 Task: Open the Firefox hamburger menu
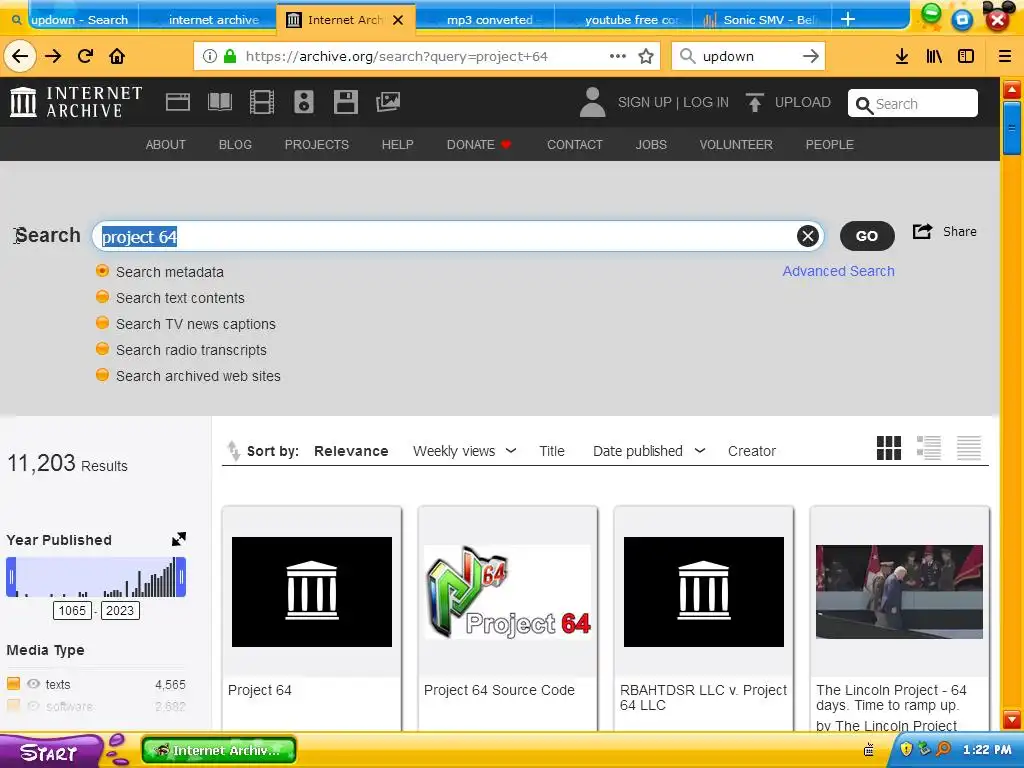(1005, 56)
